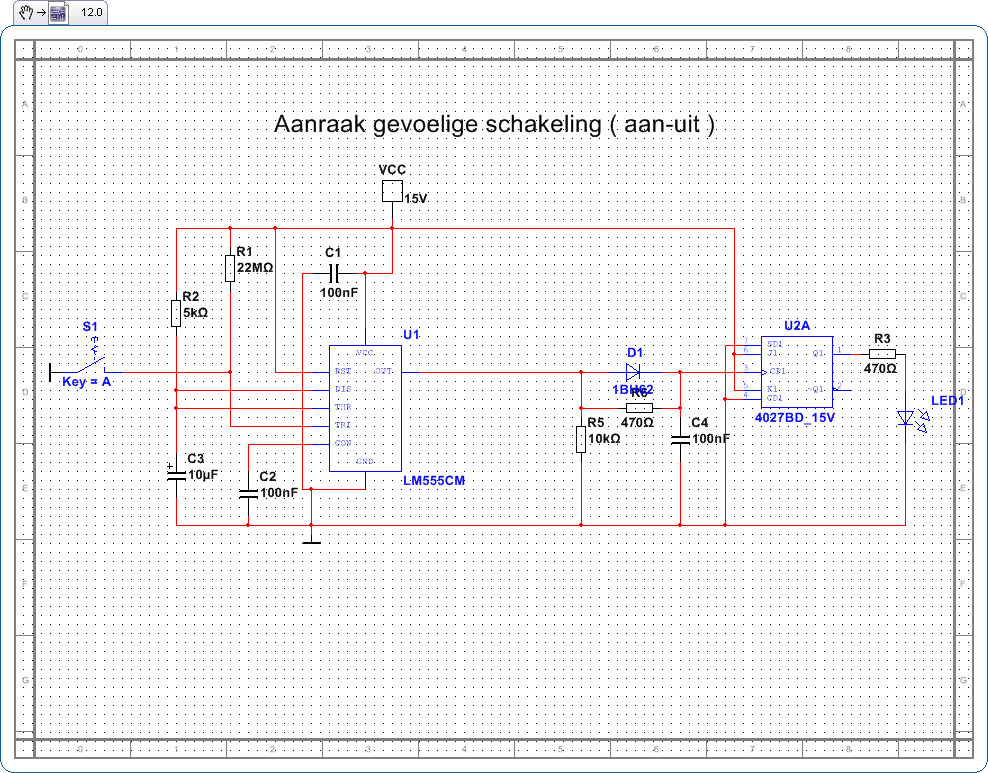Screen dimensions: 988x773
Task: Click the Multisim file icon in the tab
Action: pos(58,13)
